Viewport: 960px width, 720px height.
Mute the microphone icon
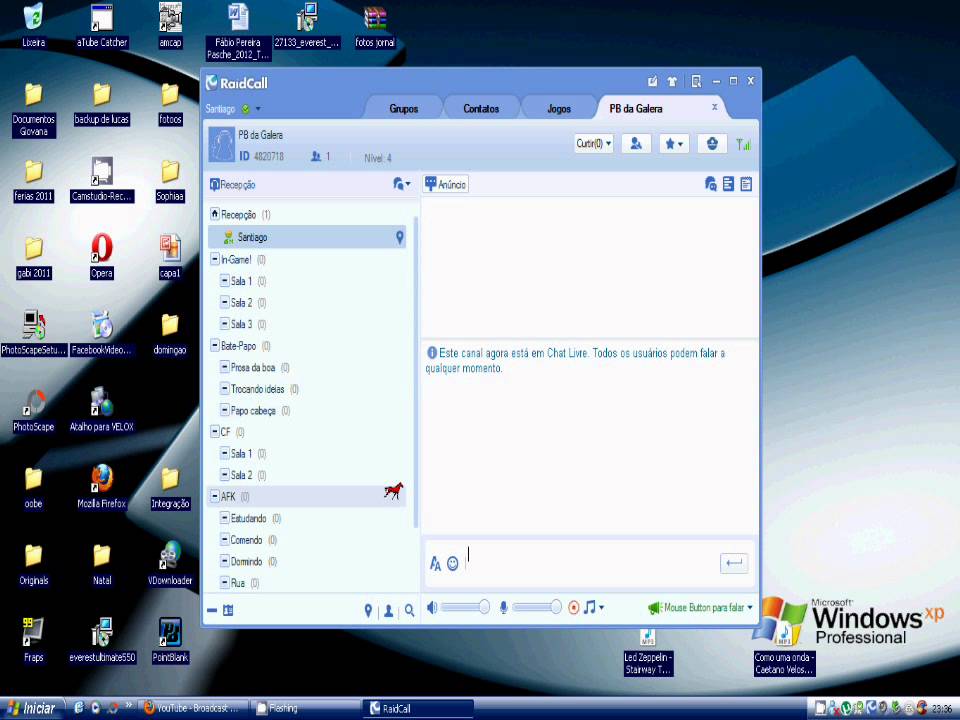coord(503,607)
